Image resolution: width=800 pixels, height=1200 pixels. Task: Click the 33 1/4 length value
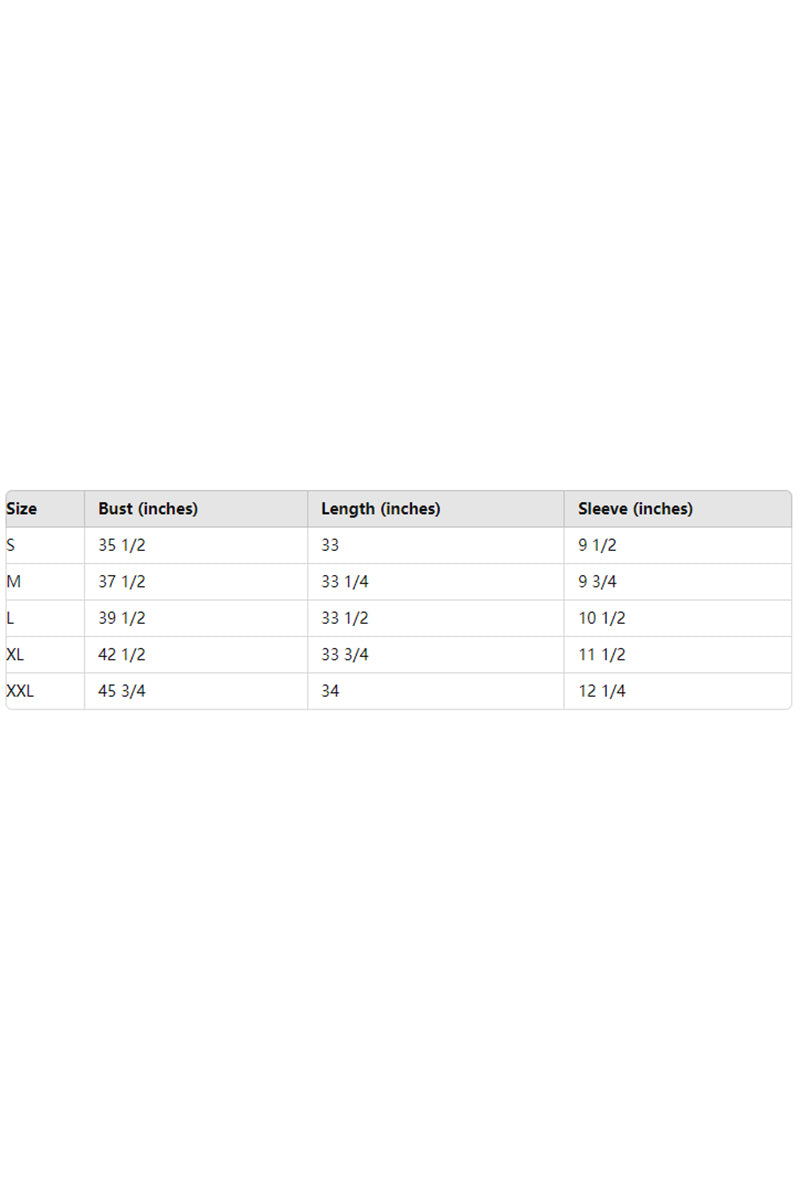(x=345, y=582)
